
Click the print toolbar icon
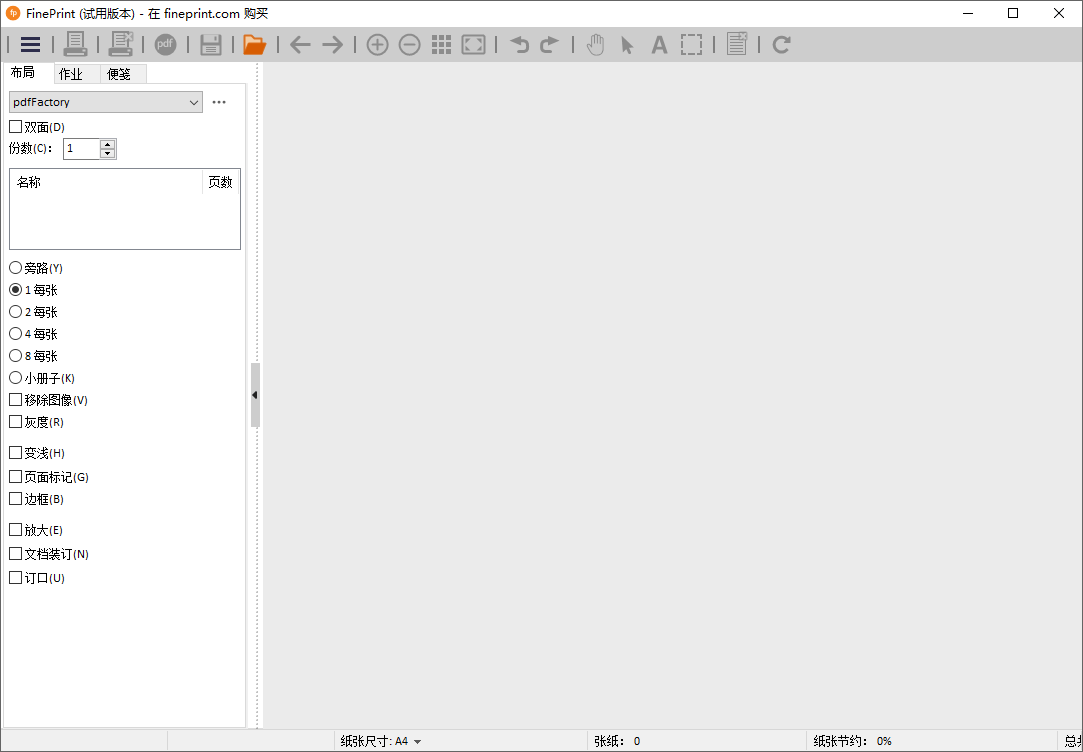(75, 44)
